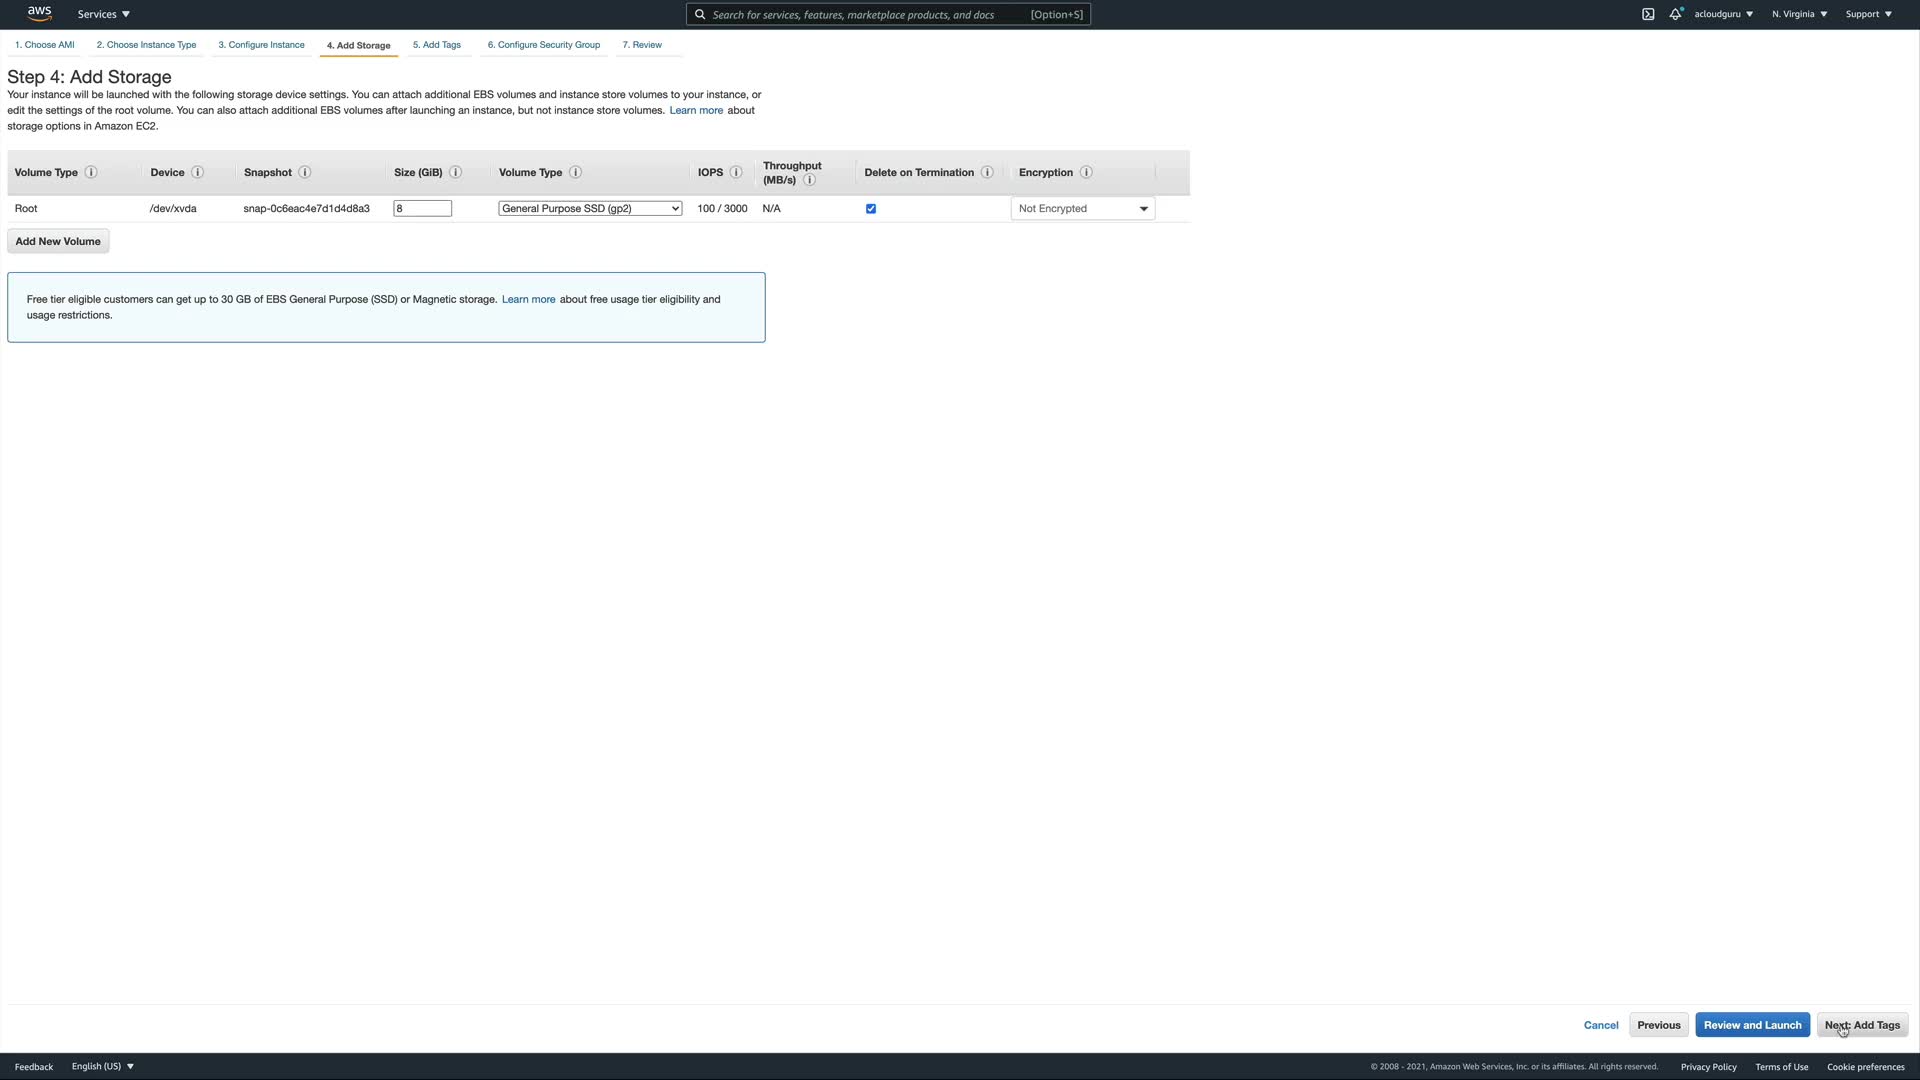
Task: Expand the Not Encrypted encryption dropdown
Action: click(1083, 208)
